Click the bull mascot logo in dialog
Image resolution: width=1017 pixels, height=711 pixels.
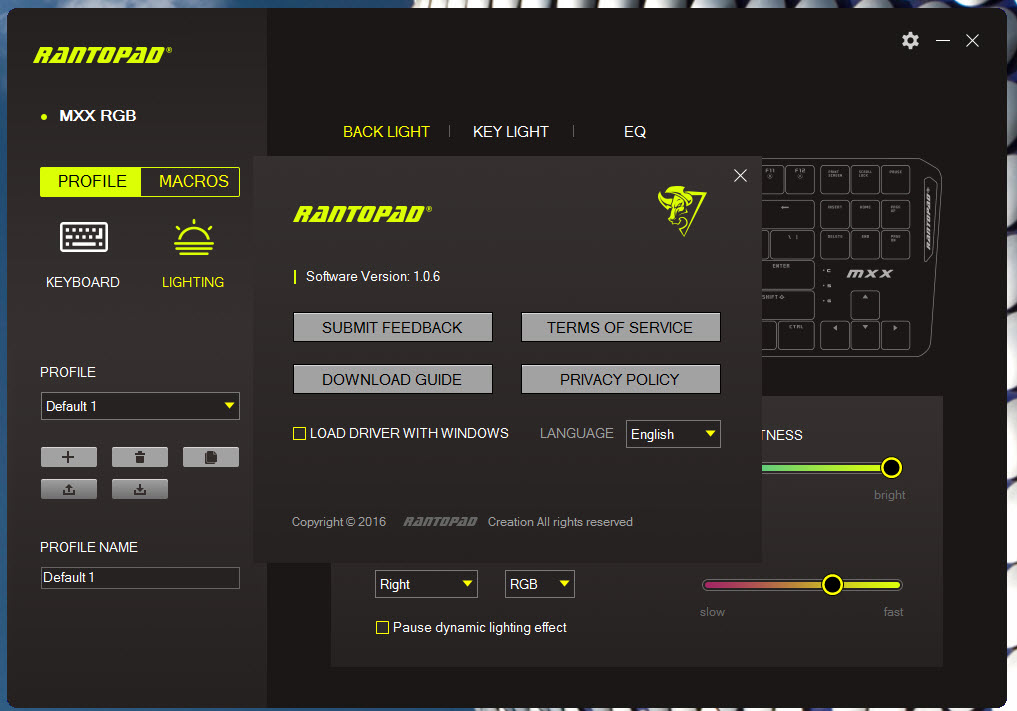681,210
